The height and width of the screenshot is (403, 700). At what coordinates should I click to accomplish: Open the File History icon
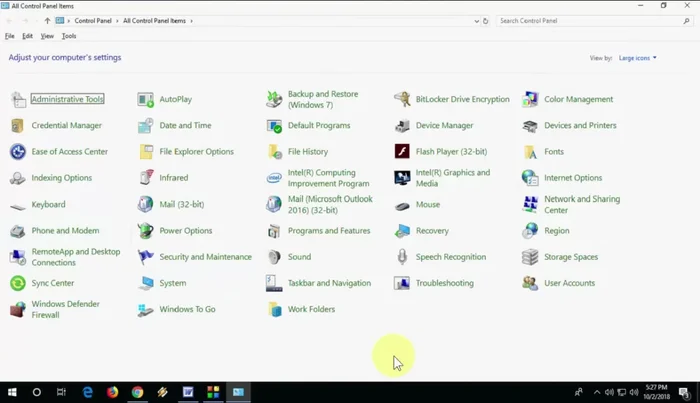(274, 152)
